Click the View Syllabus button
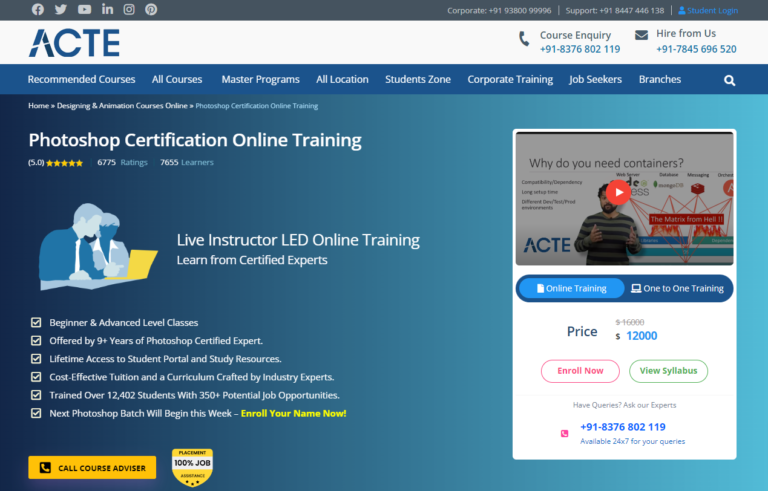The width and height of the screenshot is (768, 491). click(x=668, y=371)
